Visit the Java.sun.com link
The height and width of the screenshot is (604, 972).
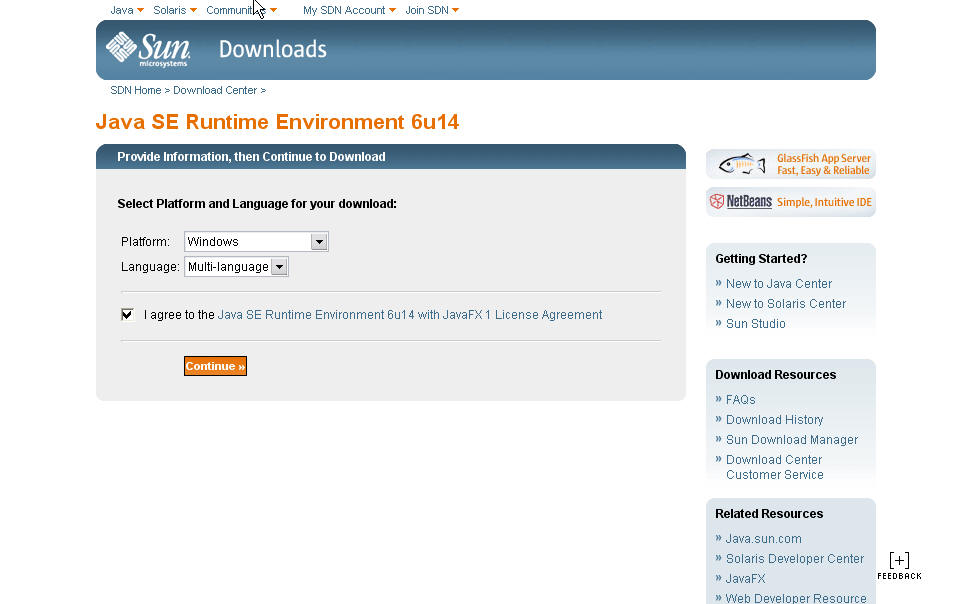pyautogui.click(x=763, y=538)
